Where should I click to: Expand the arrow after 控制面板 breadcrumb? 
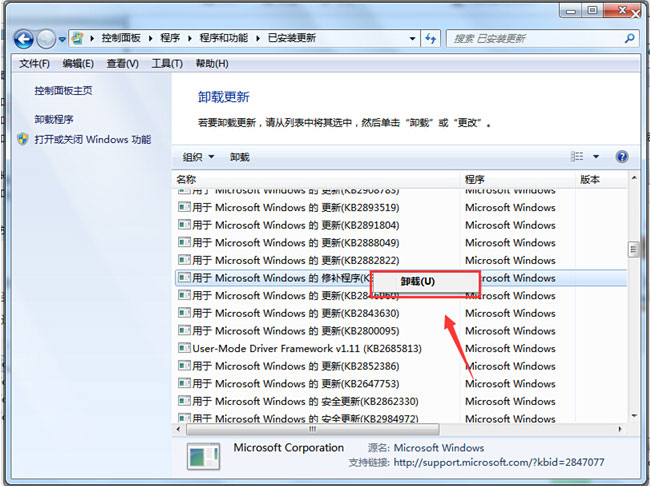tap(150, 39)
